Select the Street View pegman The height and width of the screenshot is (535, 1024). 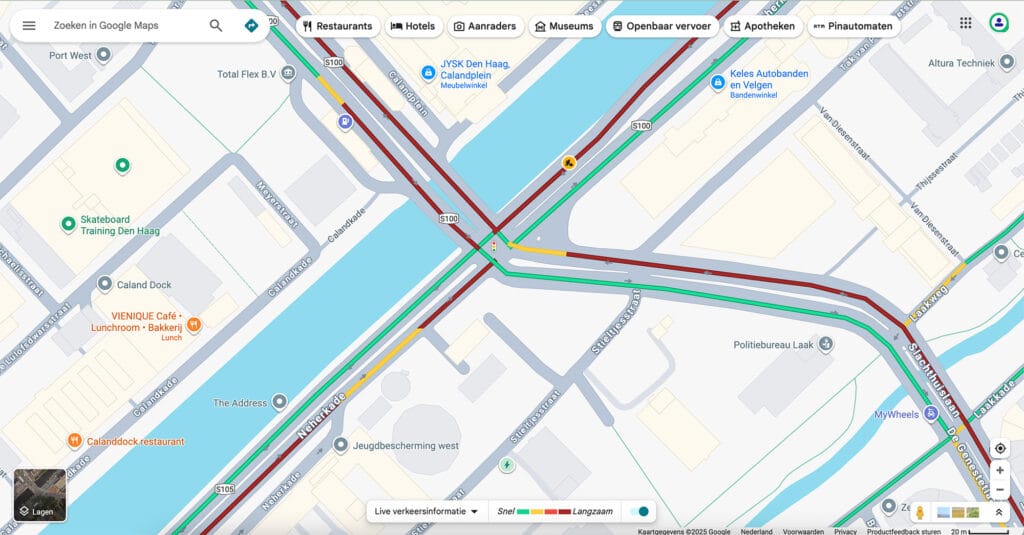pos(920,512)
